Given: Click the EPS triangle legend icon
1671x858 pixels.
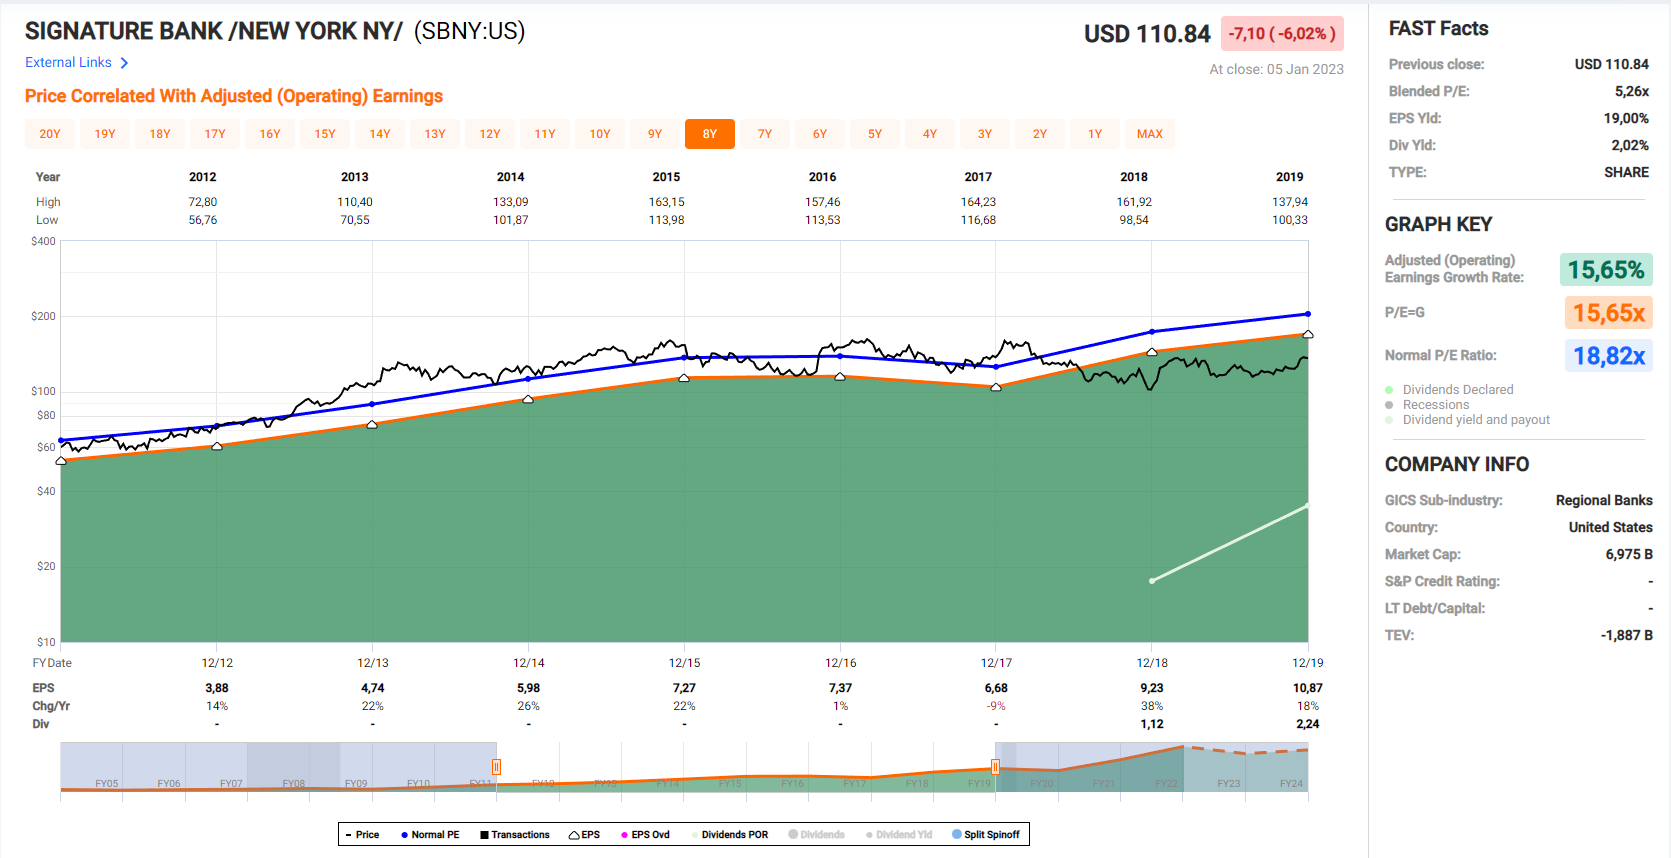Looking at the screenshot, I should (574, 835).
